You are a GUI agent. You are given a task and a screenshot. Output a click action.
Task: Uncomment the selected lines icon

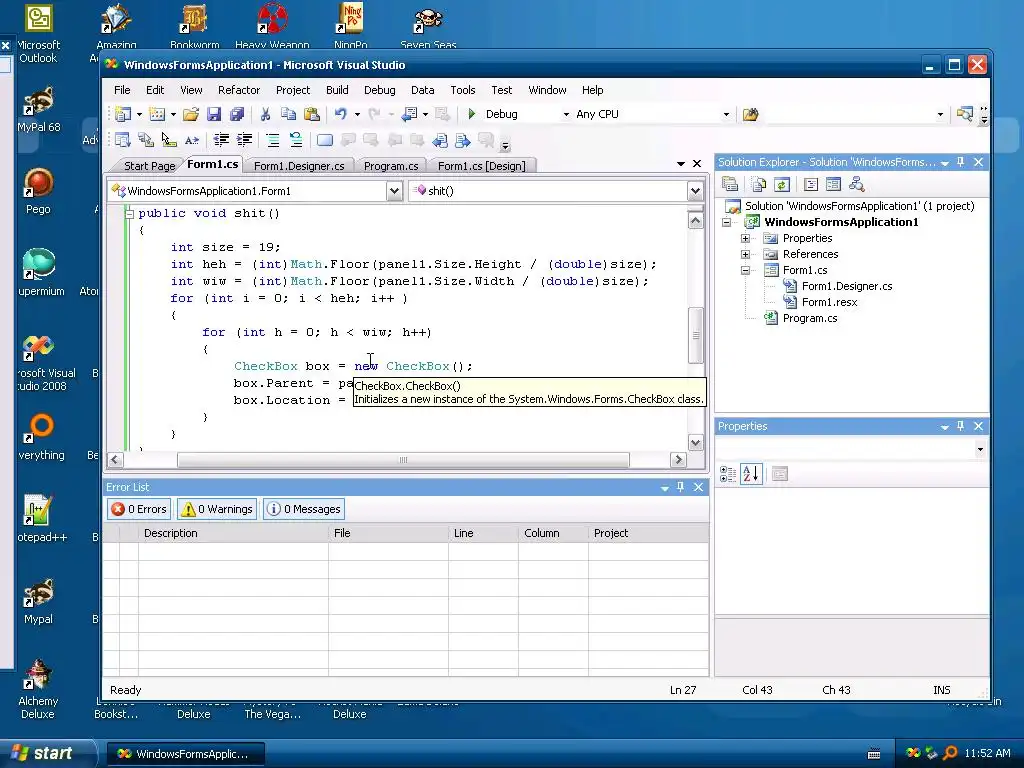(x=296, y=140)
